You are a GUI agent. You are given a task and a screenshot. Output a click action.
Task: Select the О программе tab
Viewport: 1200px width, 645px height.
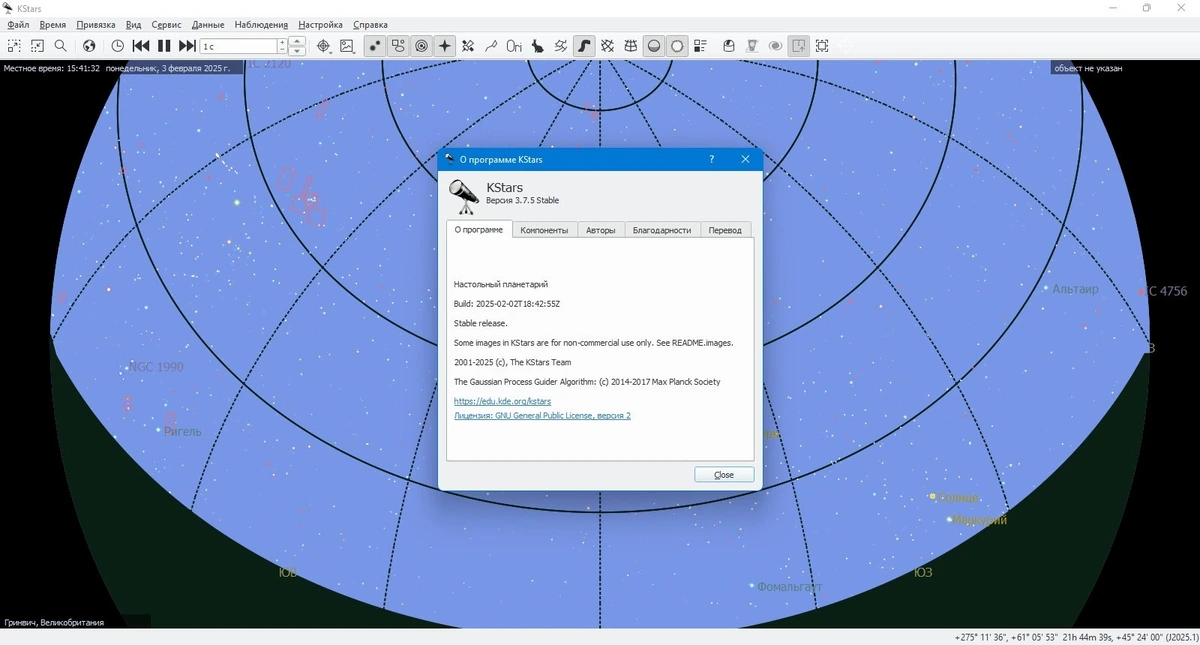point(479,229)
